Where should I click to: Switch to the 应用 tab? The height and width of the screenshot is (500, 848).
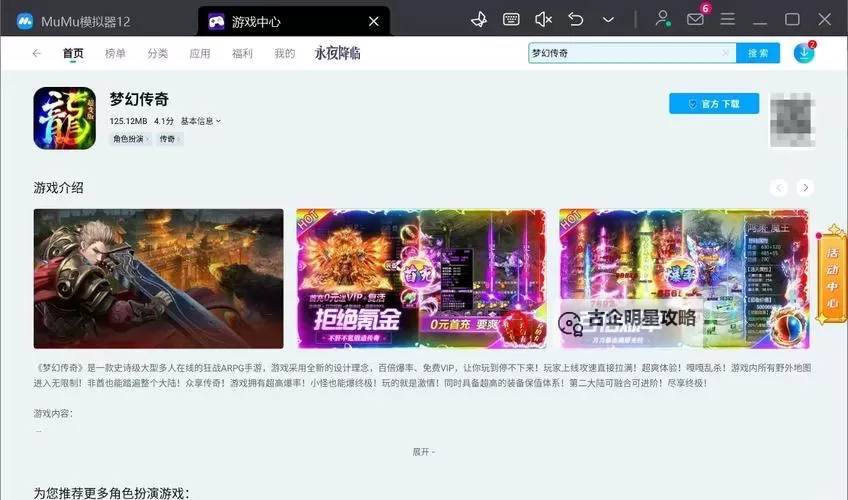[x=200, y=53]
